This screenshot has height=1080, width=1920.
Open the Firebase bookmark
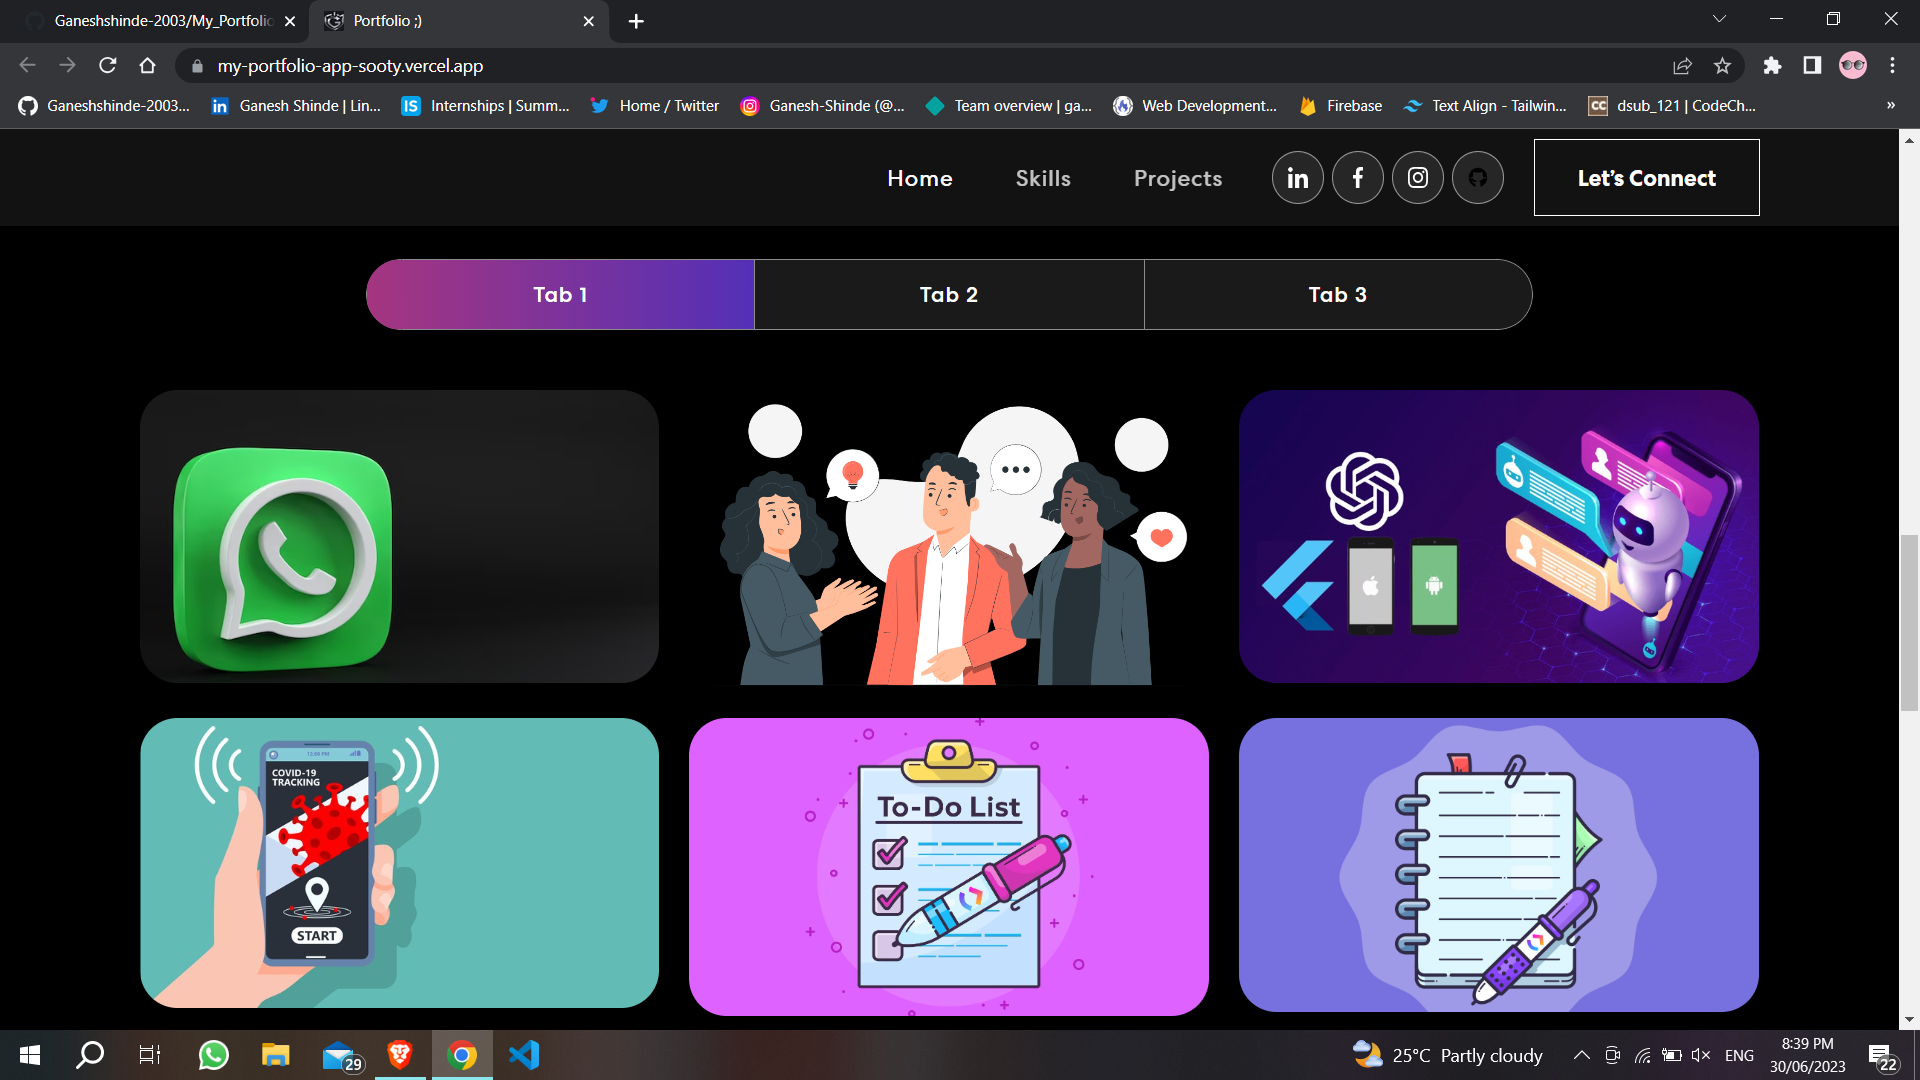pos(1340,105)
